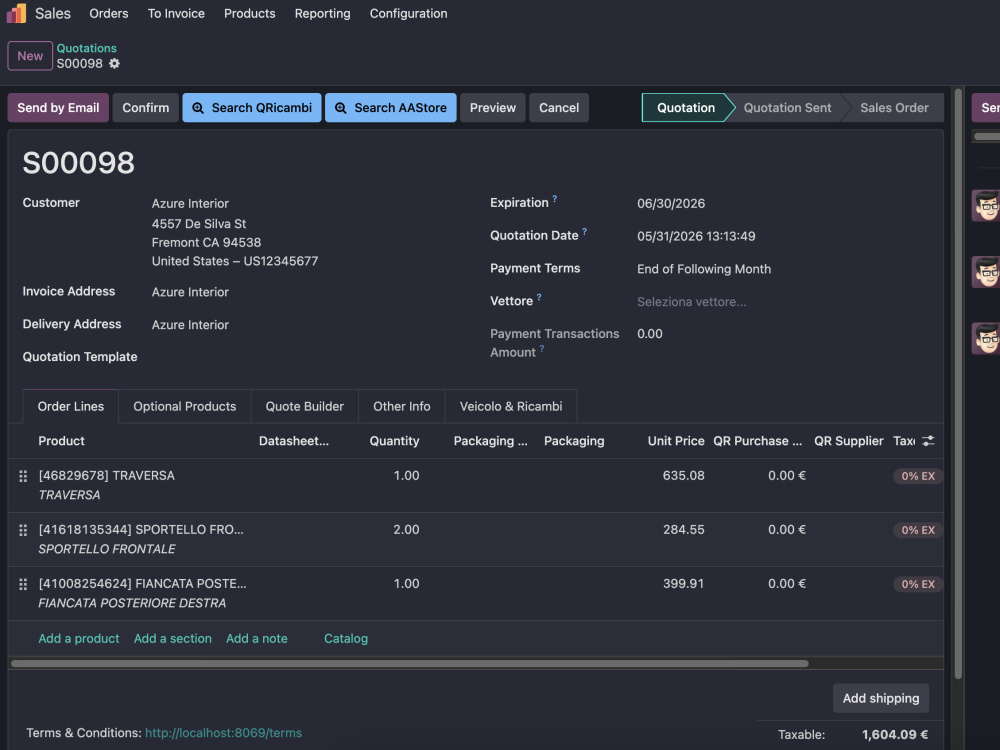
Task: Set status to Sales Order
Action: point(894,108)
